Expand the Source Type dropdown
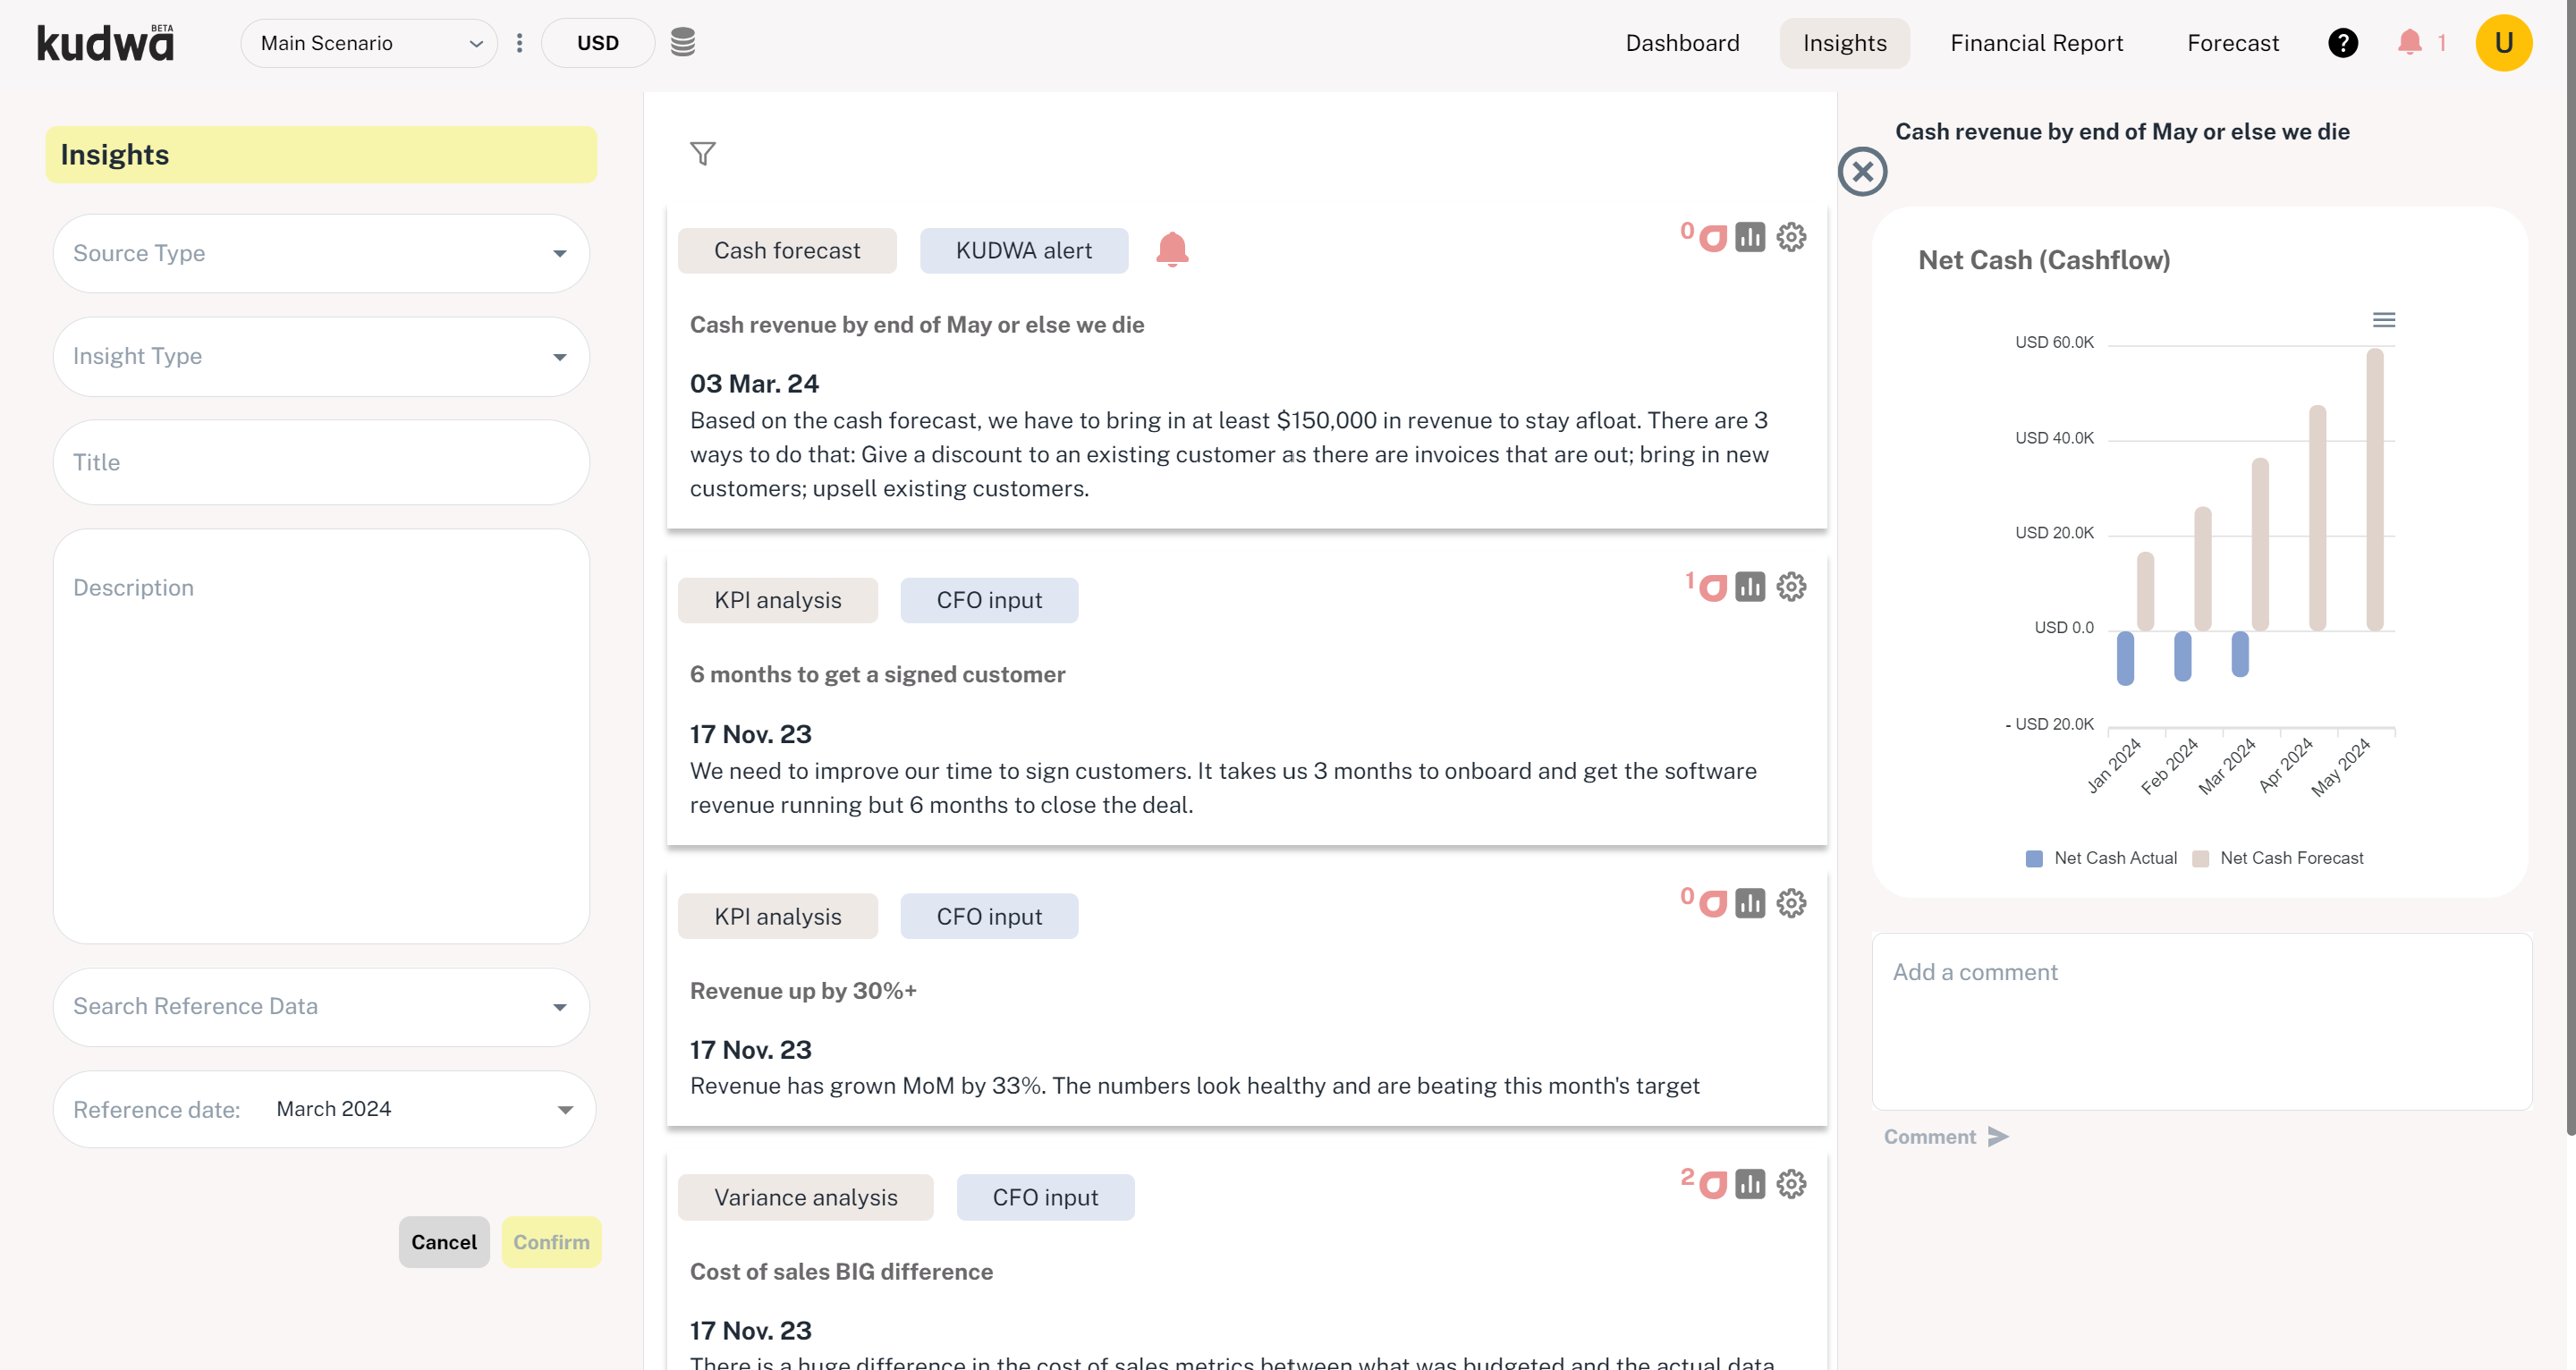The height and width of the screenshot is (1370, 2576). pyautogui.click(x=321, y=253)
